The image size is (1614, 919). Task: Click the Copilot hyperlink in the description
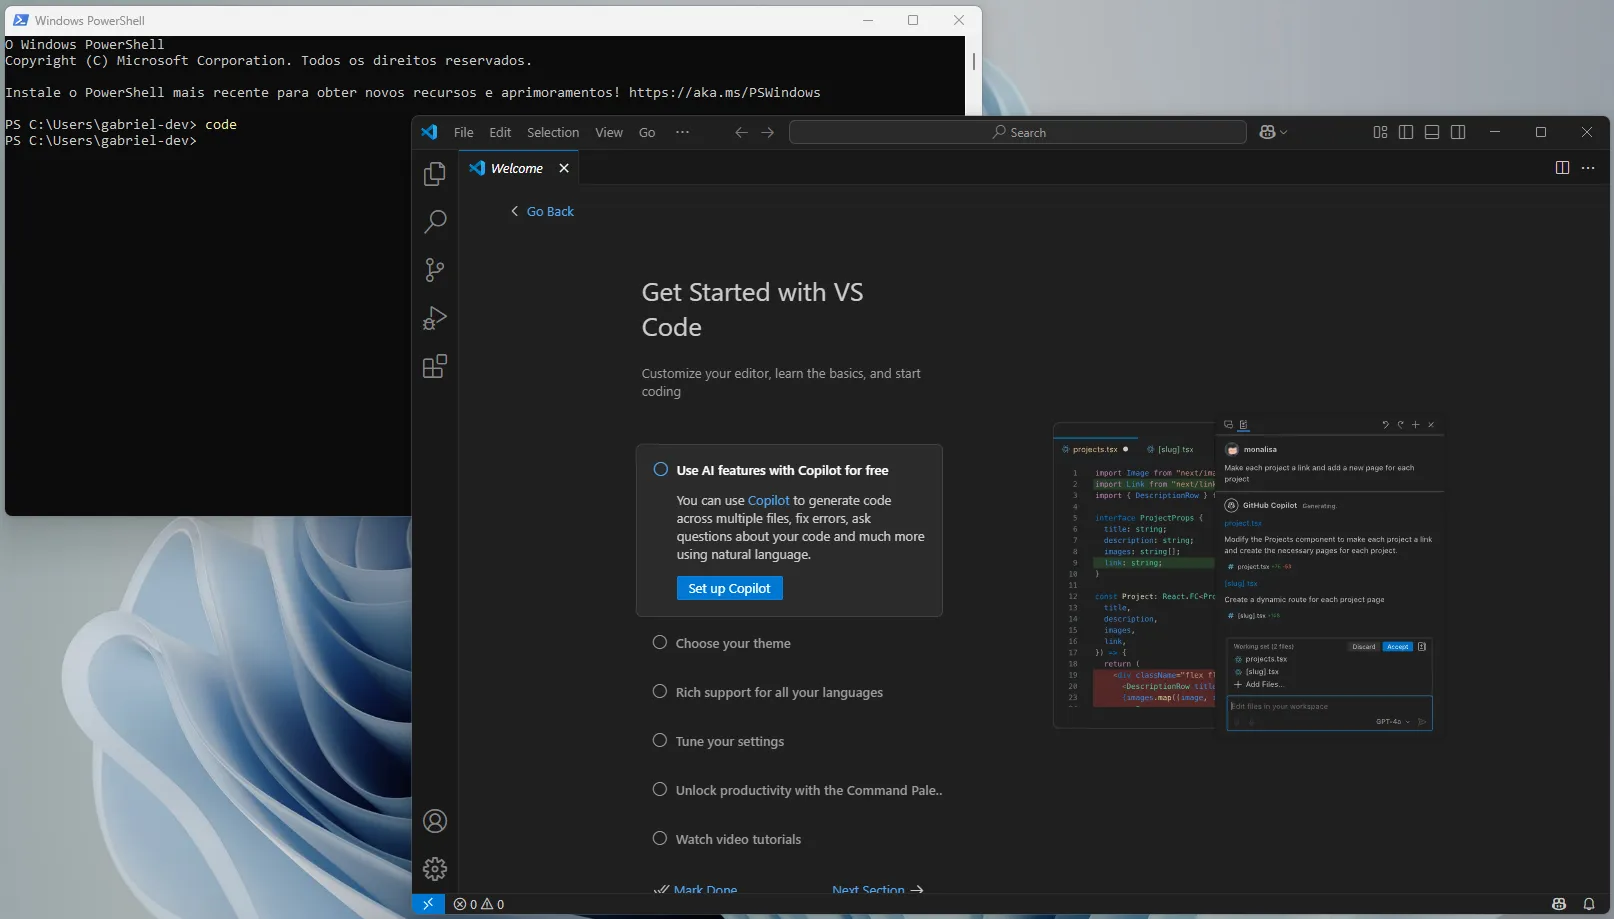(769, 500)
